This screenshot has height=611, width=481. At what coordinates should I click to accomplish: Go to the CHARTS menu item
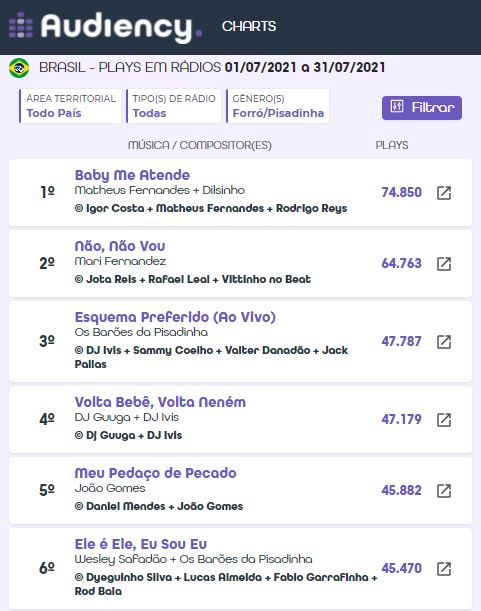point(249,26)
